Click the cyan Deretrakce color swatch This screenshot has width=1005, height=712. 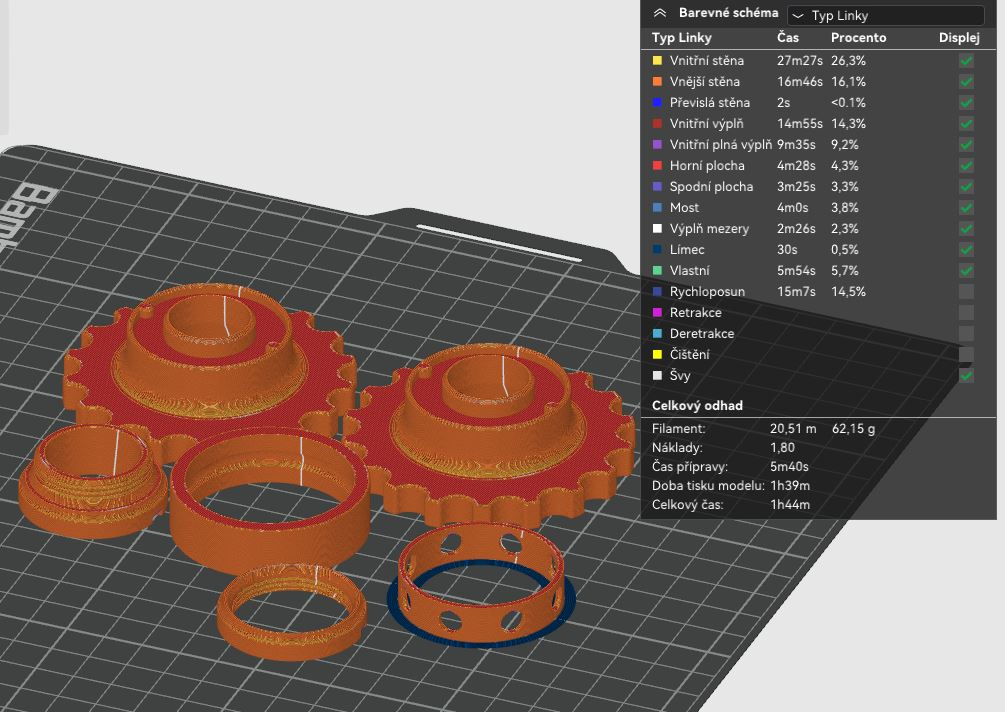pyautogui.click(x=657, y=334)
